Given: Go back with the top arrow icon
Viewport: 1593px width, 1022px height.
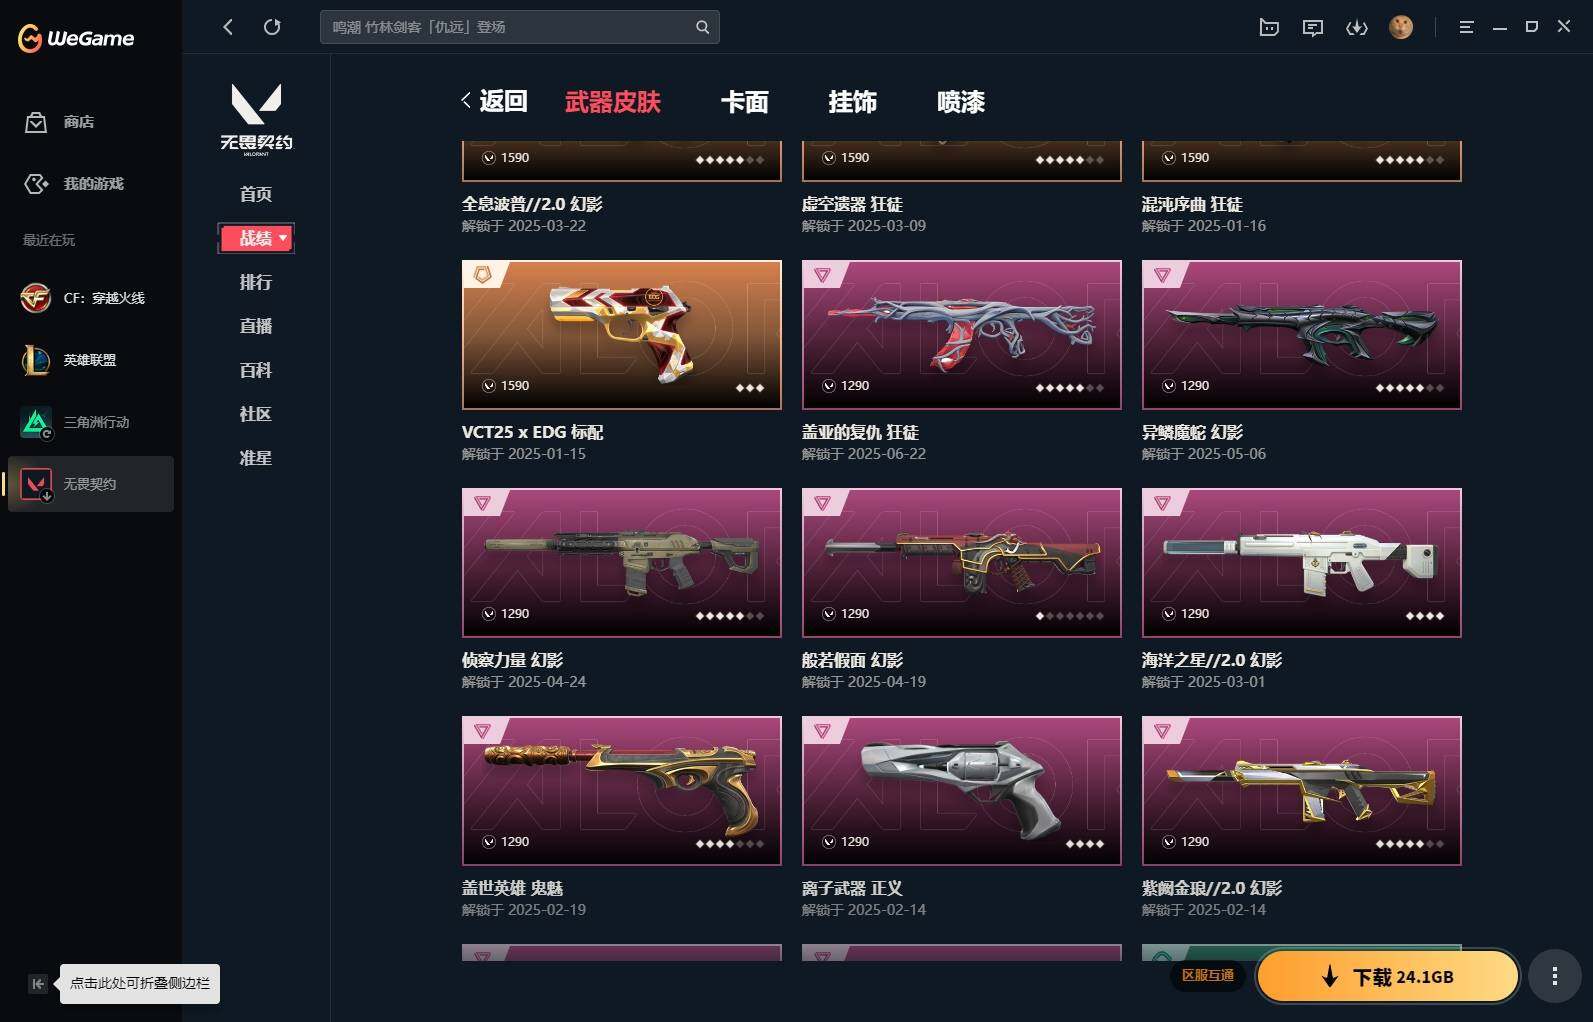Looking at the screenshot, I should coord(228,27).
